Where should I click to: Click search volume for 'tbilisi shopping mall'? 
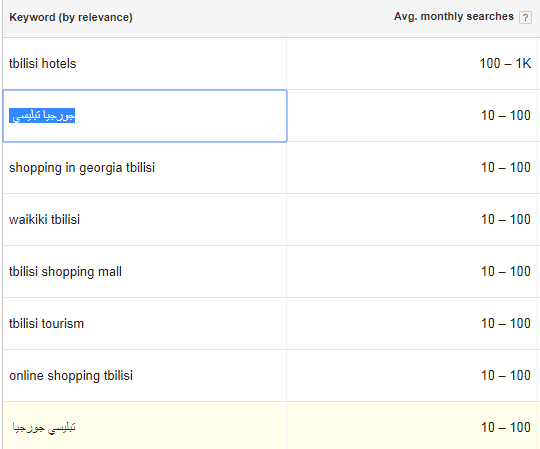506,271
